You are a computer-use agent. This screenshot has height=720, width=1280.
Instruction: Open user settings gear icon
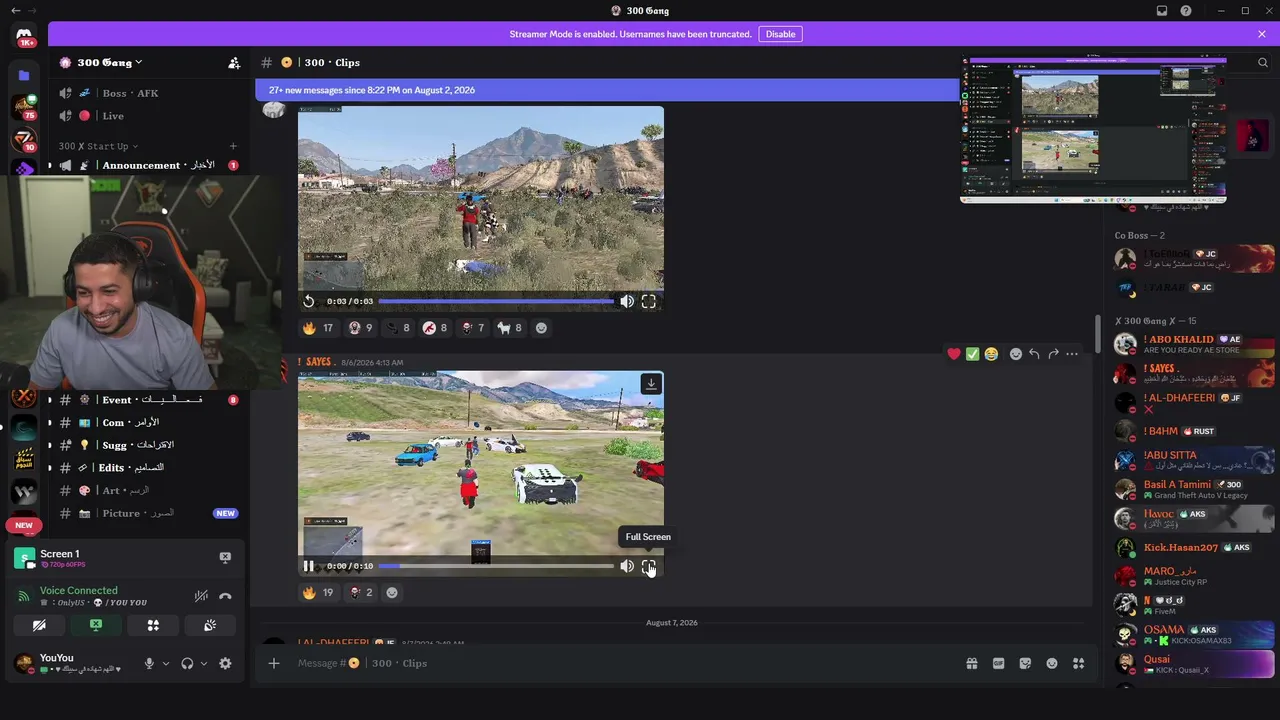click(225, 663)
